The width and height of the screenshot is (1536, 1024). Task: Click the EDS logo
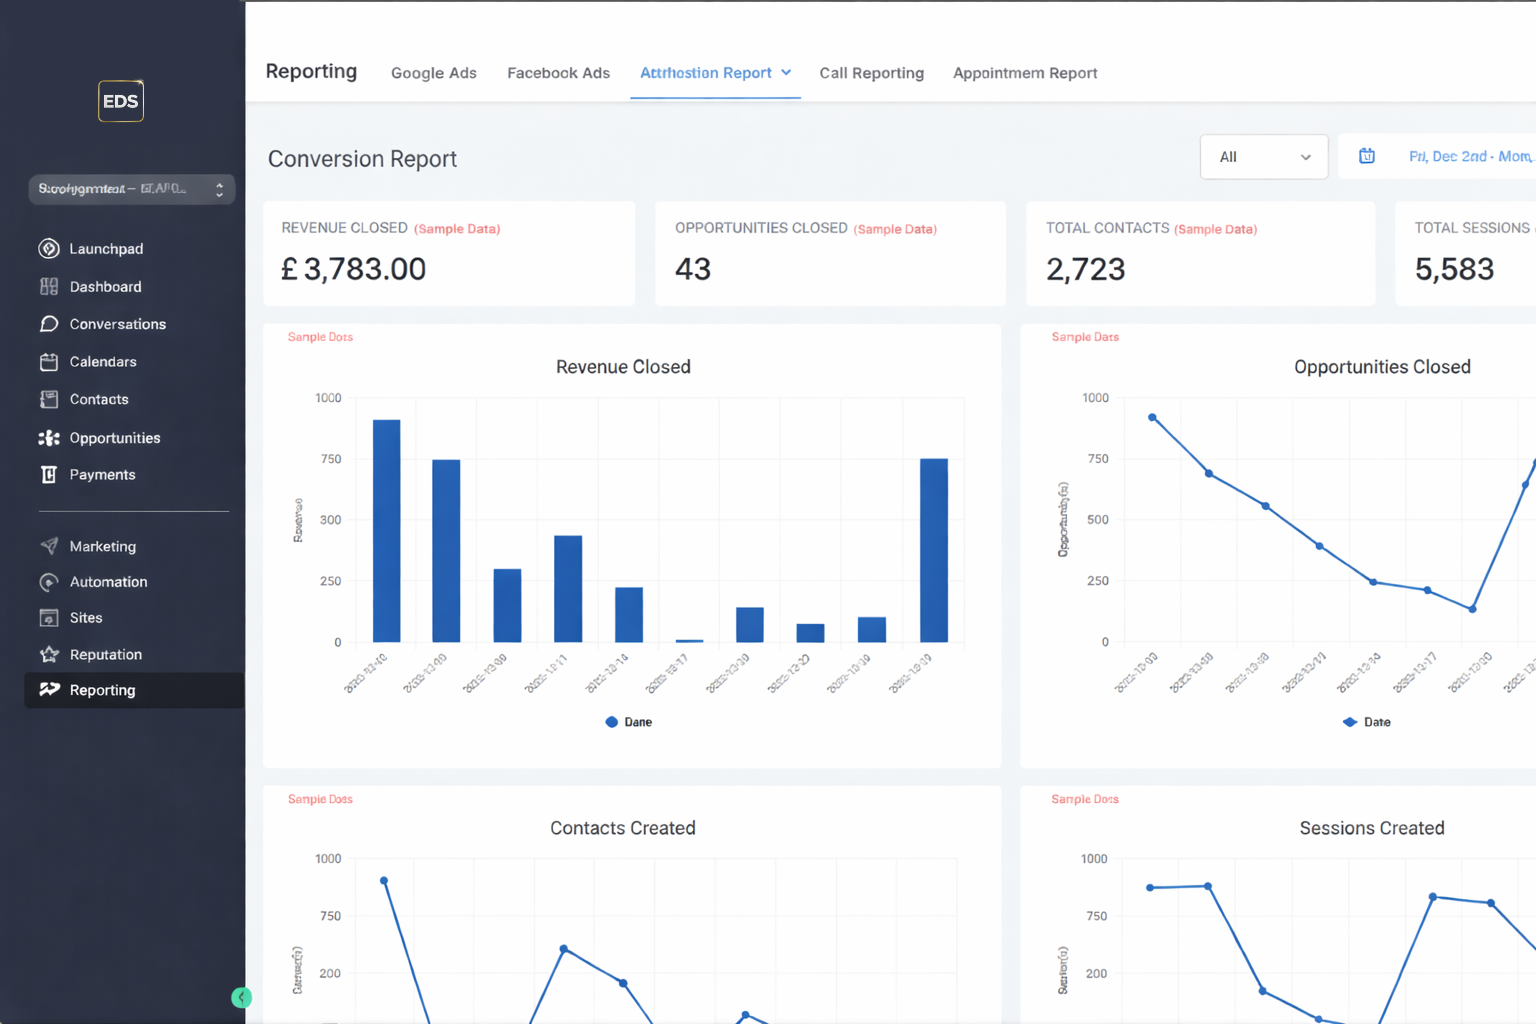click(x=120, y=101)
